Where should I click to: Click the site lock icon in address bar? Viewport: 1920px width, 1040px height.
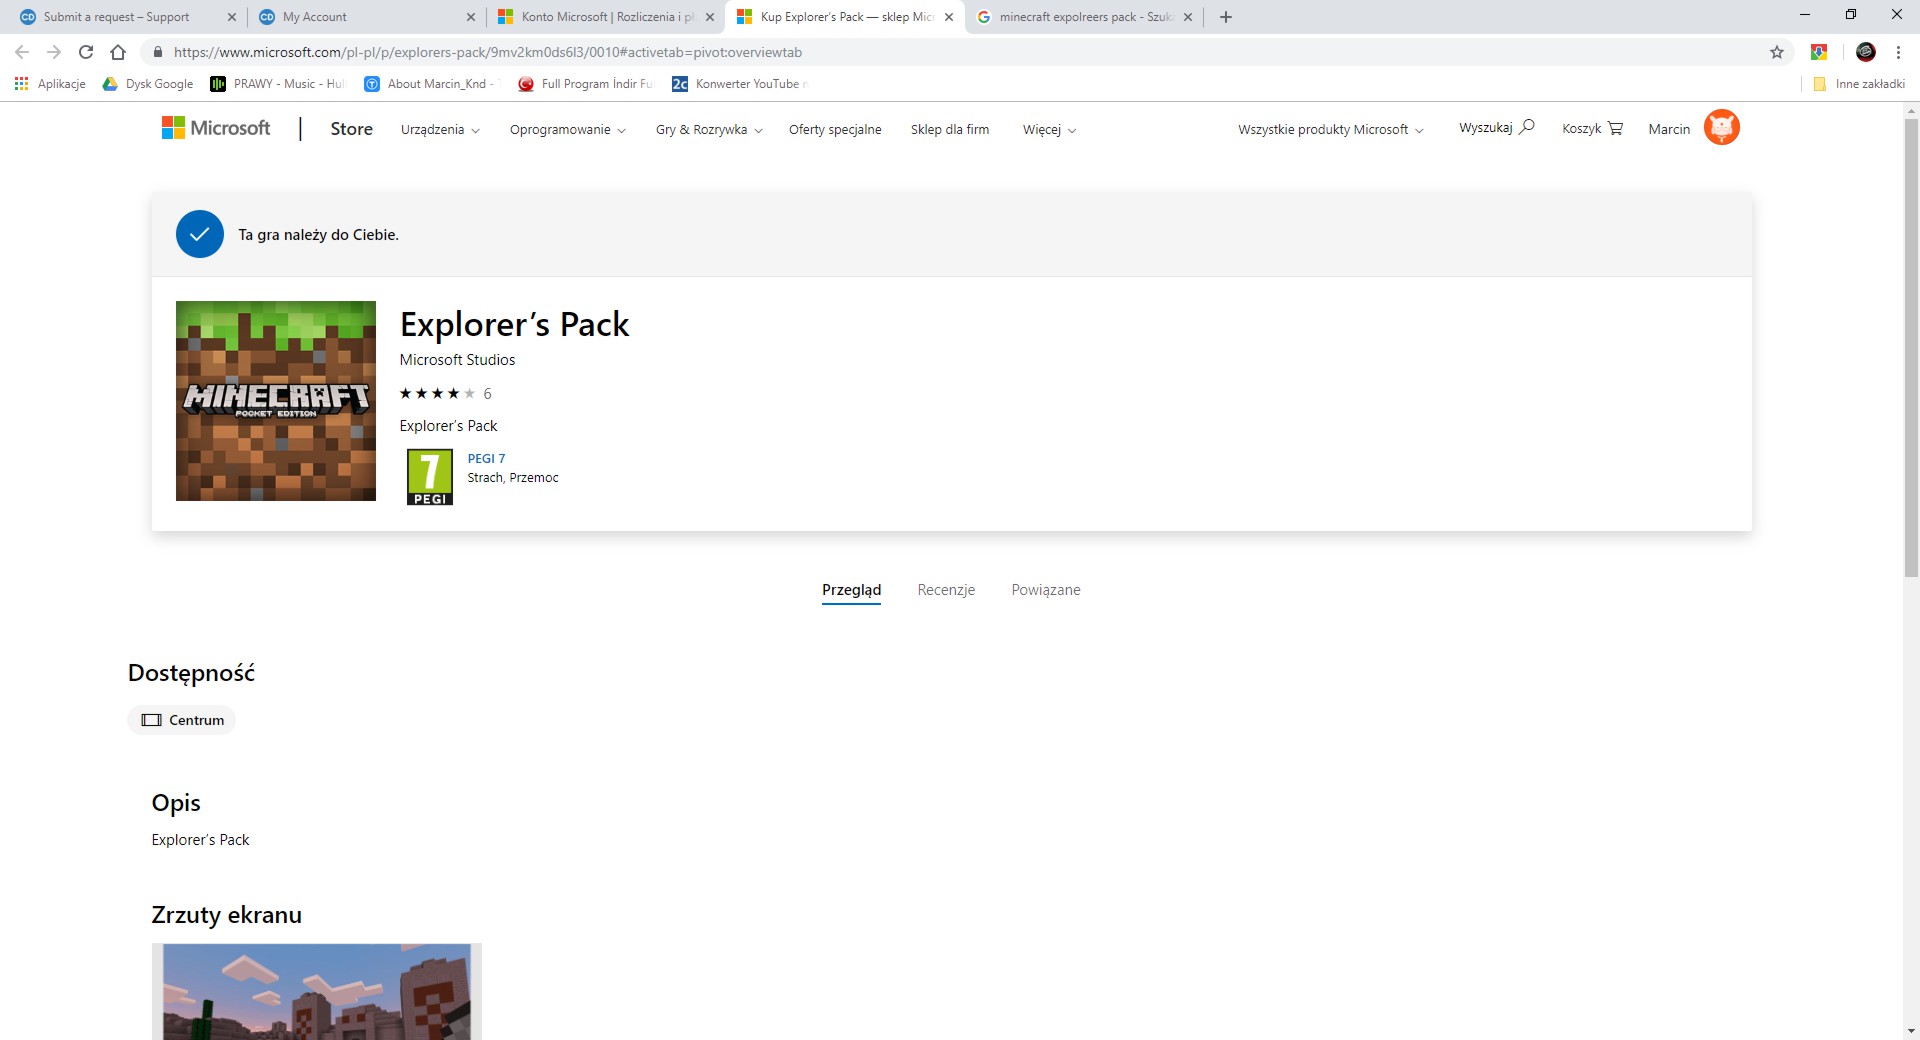coord(157,52)
